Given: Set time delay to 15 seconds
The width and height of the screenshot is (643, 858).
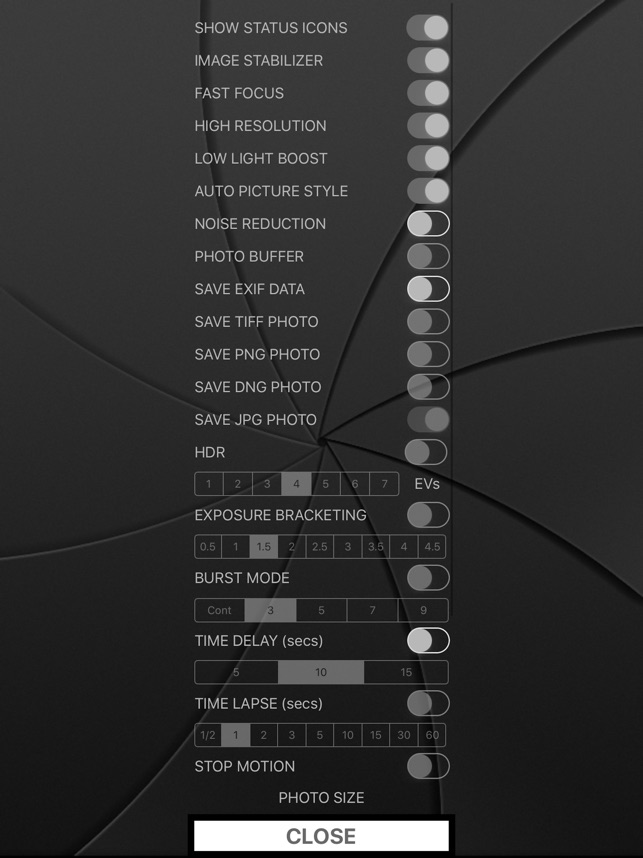Looking at the screenshot, I should pos(406,673).
